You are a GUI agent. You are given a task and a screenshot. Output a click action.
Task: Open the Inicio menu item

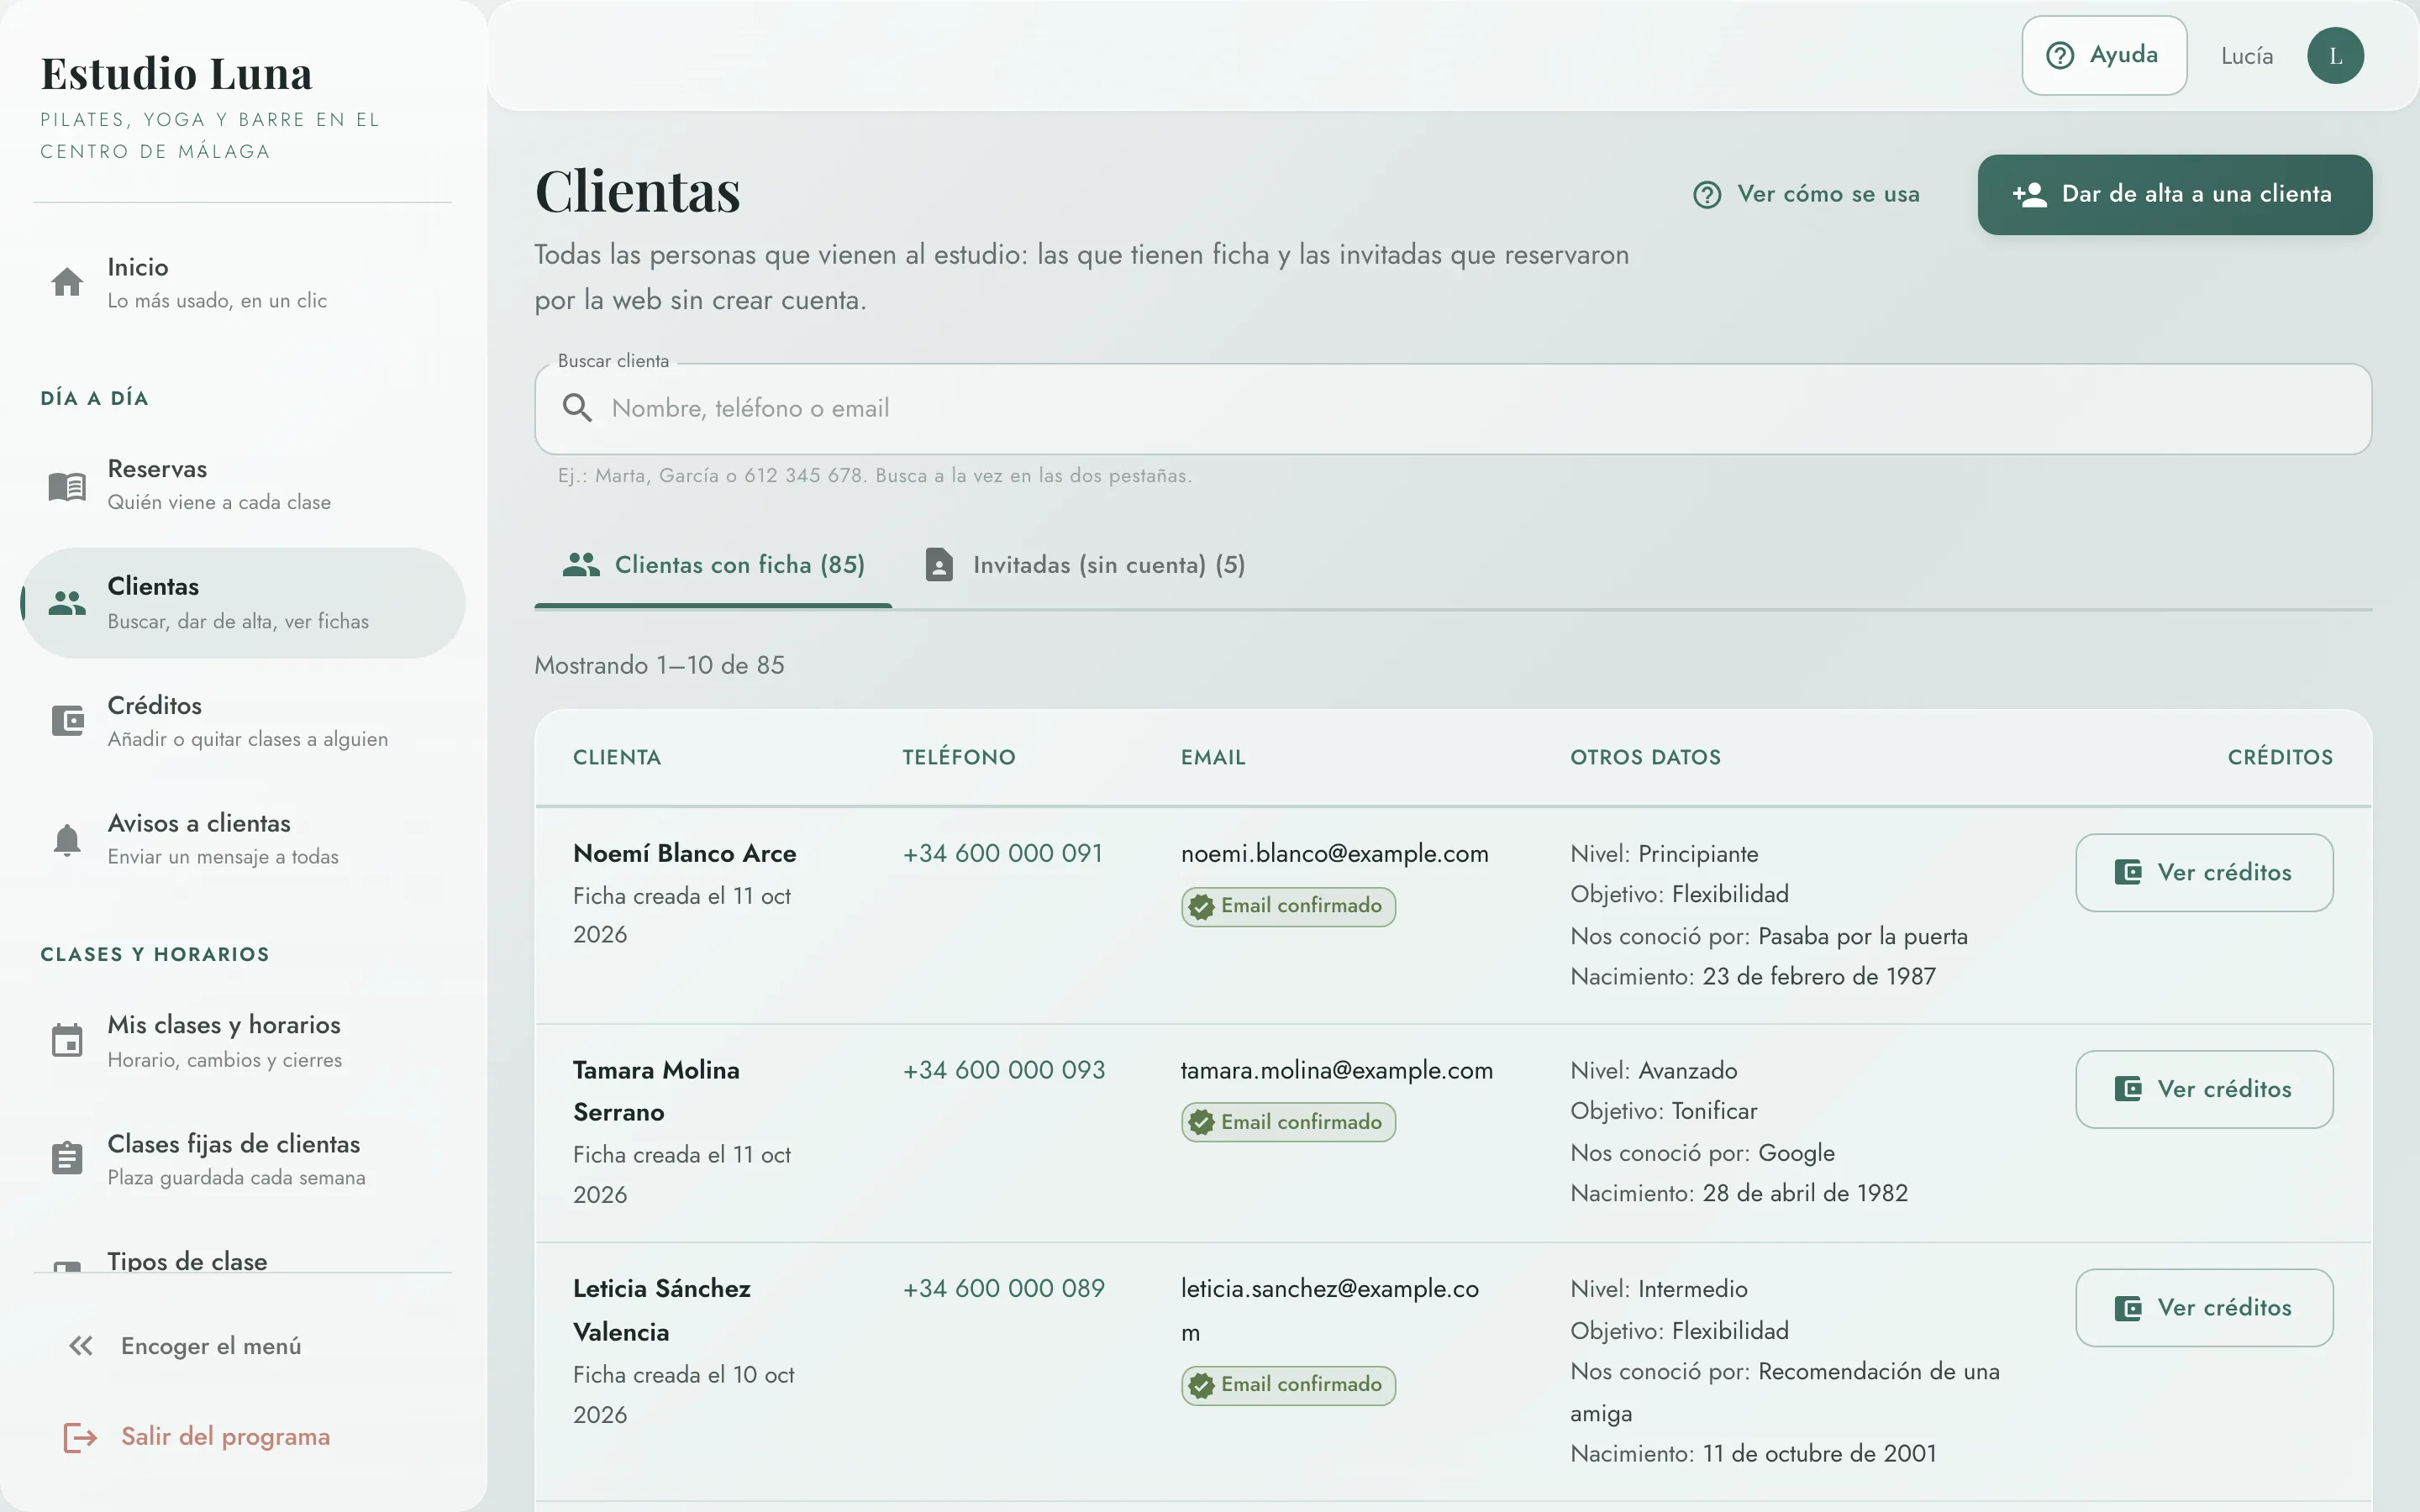[243, 283]
